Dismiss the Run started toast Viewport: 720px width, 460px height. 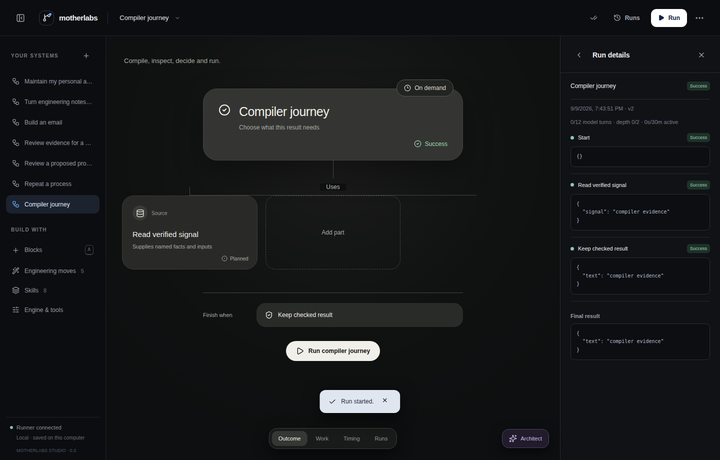pyautogui.click(x=385, y=400)
